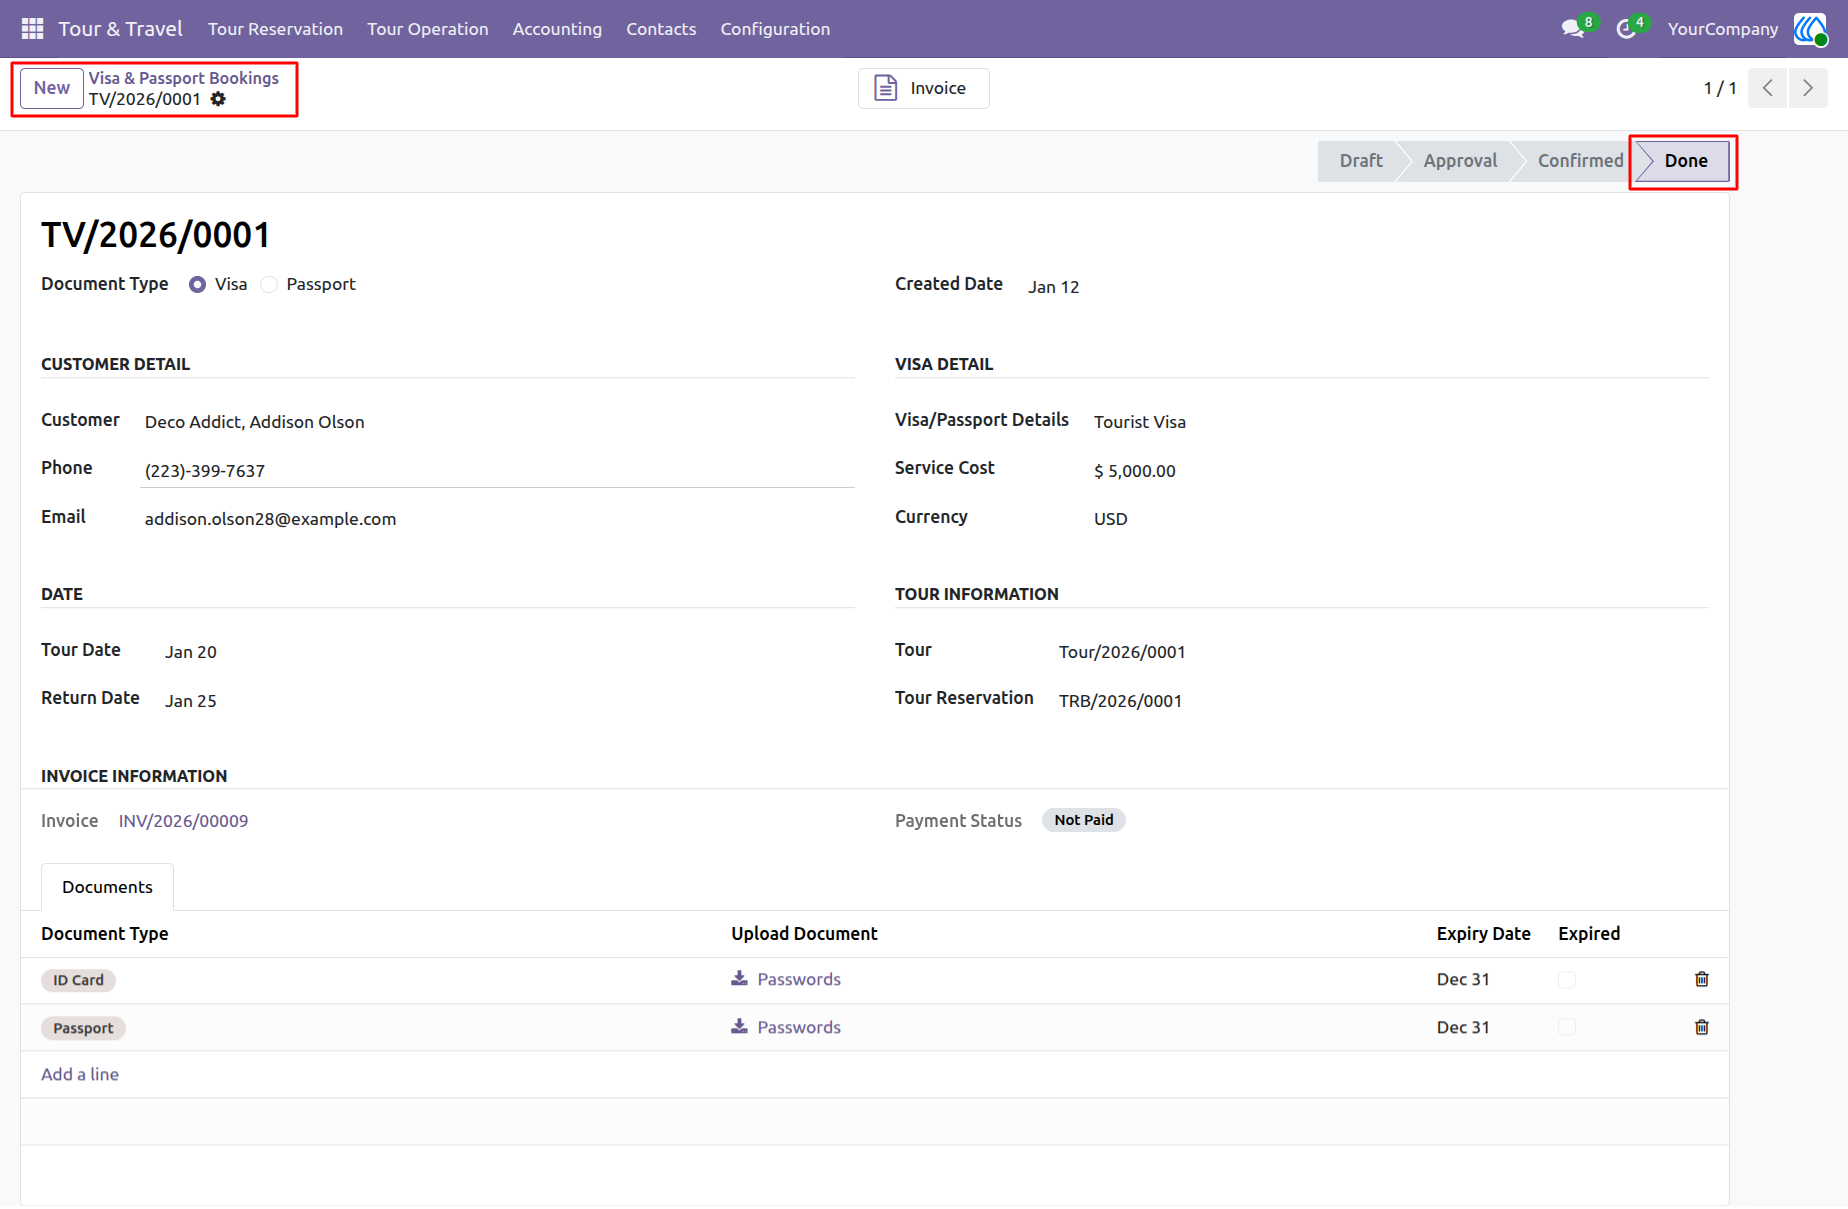The height and width of the screenshot is (1209, 1848).
Task: Open invoice INV/2026/00009 link
Action: coord(183,821)
